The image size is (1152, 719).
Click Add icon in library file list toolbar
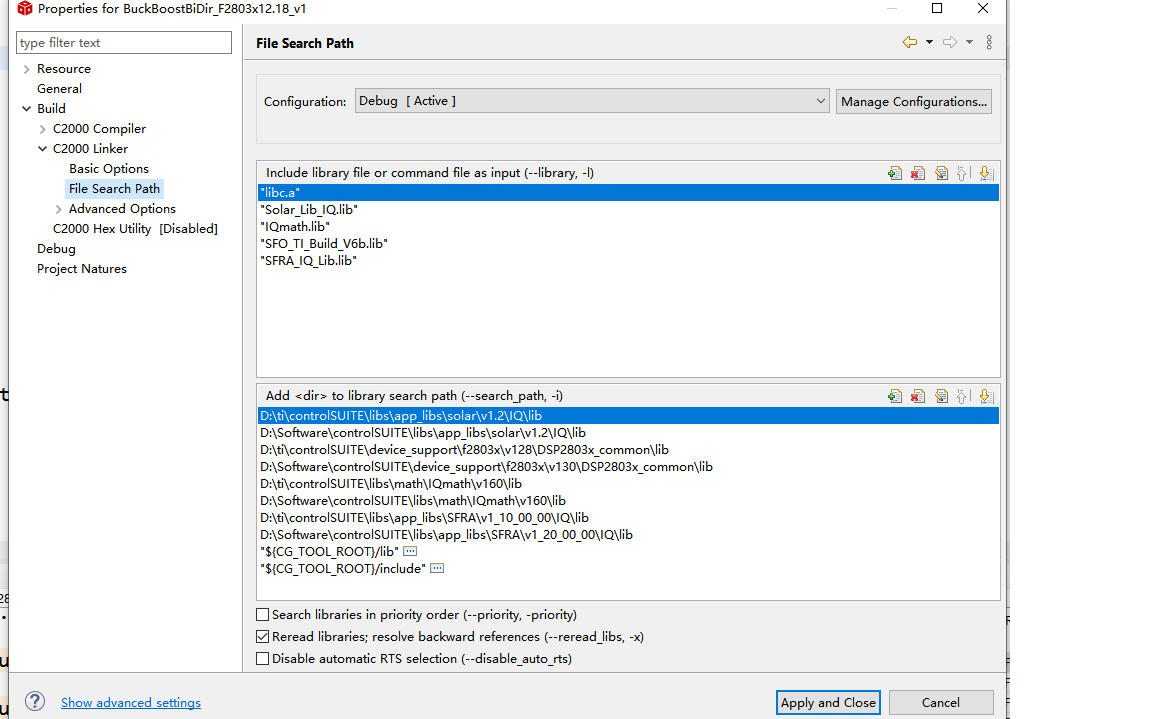[895, 173]
